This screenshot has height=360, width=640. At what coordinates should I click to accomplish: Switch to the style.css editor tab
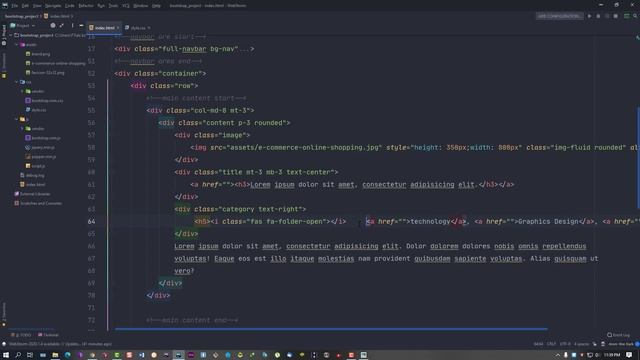pos(138,28)
